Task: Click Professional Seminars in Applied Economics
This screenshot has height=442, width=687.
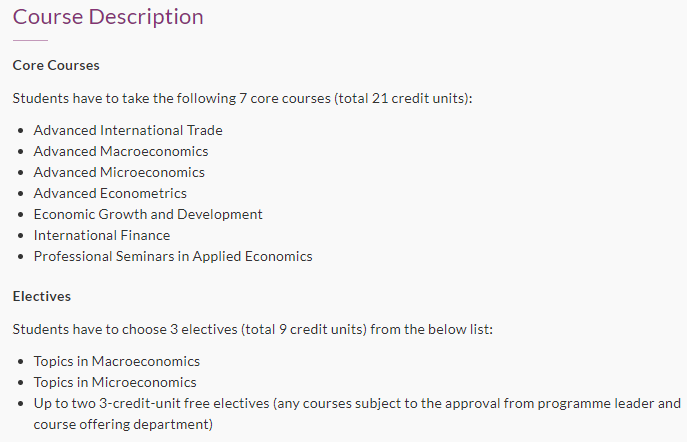Action: (173, 256)
